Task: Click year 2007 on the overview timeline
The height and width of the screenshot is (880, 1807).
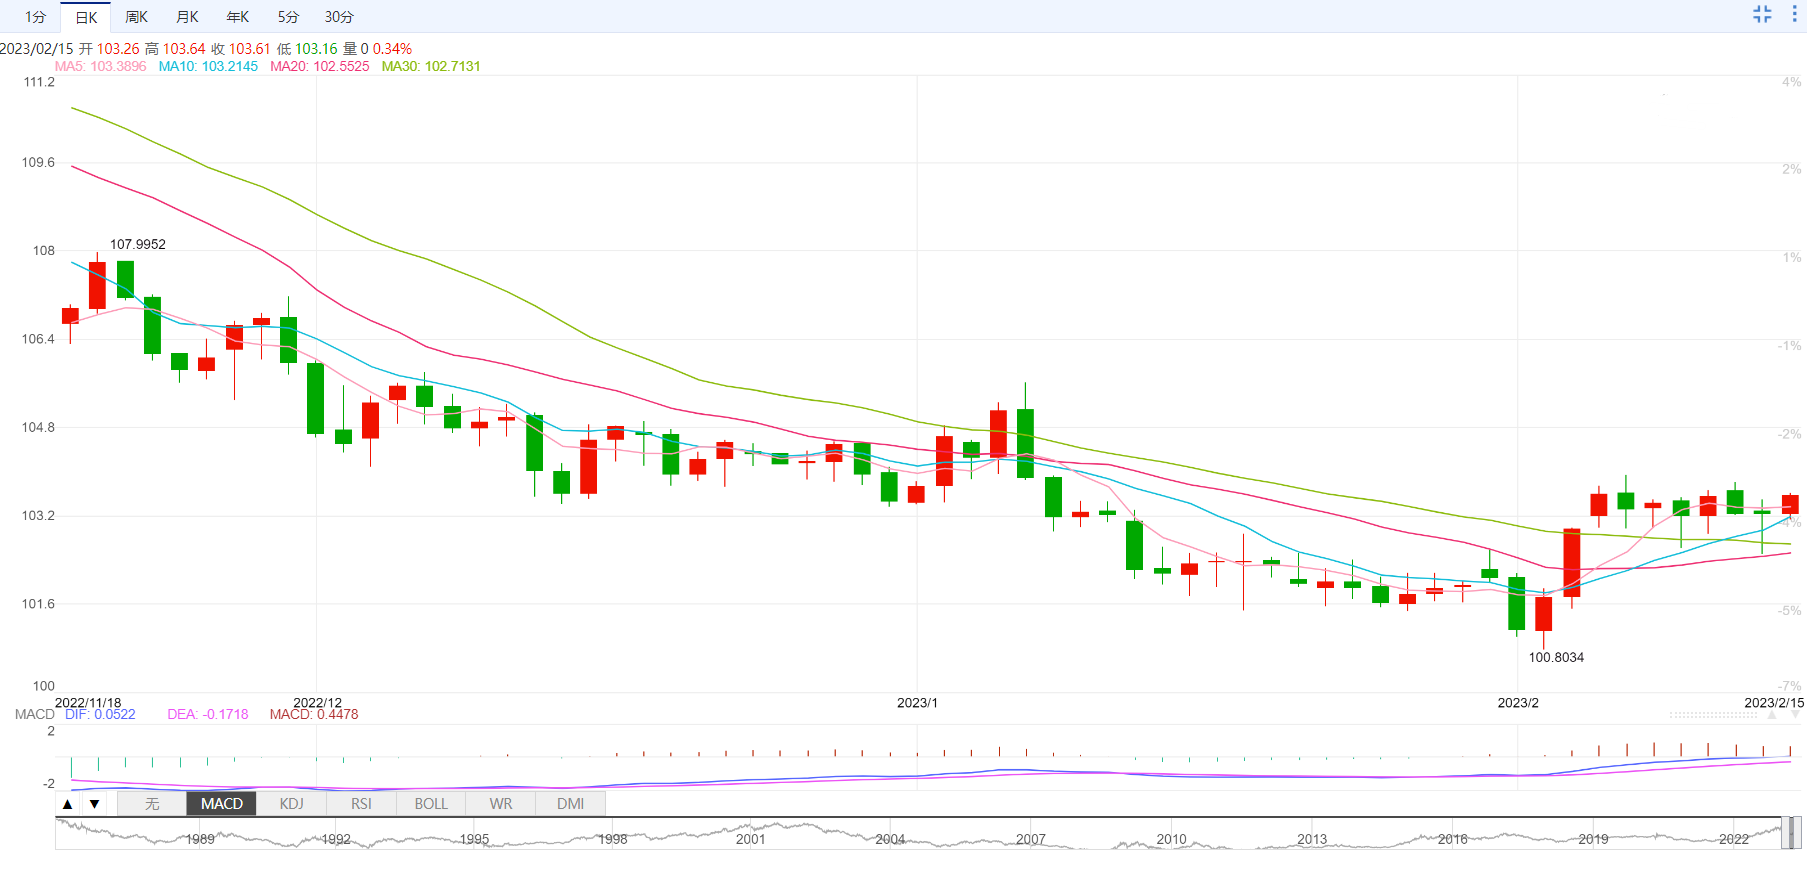Action: click(1031, 840)
